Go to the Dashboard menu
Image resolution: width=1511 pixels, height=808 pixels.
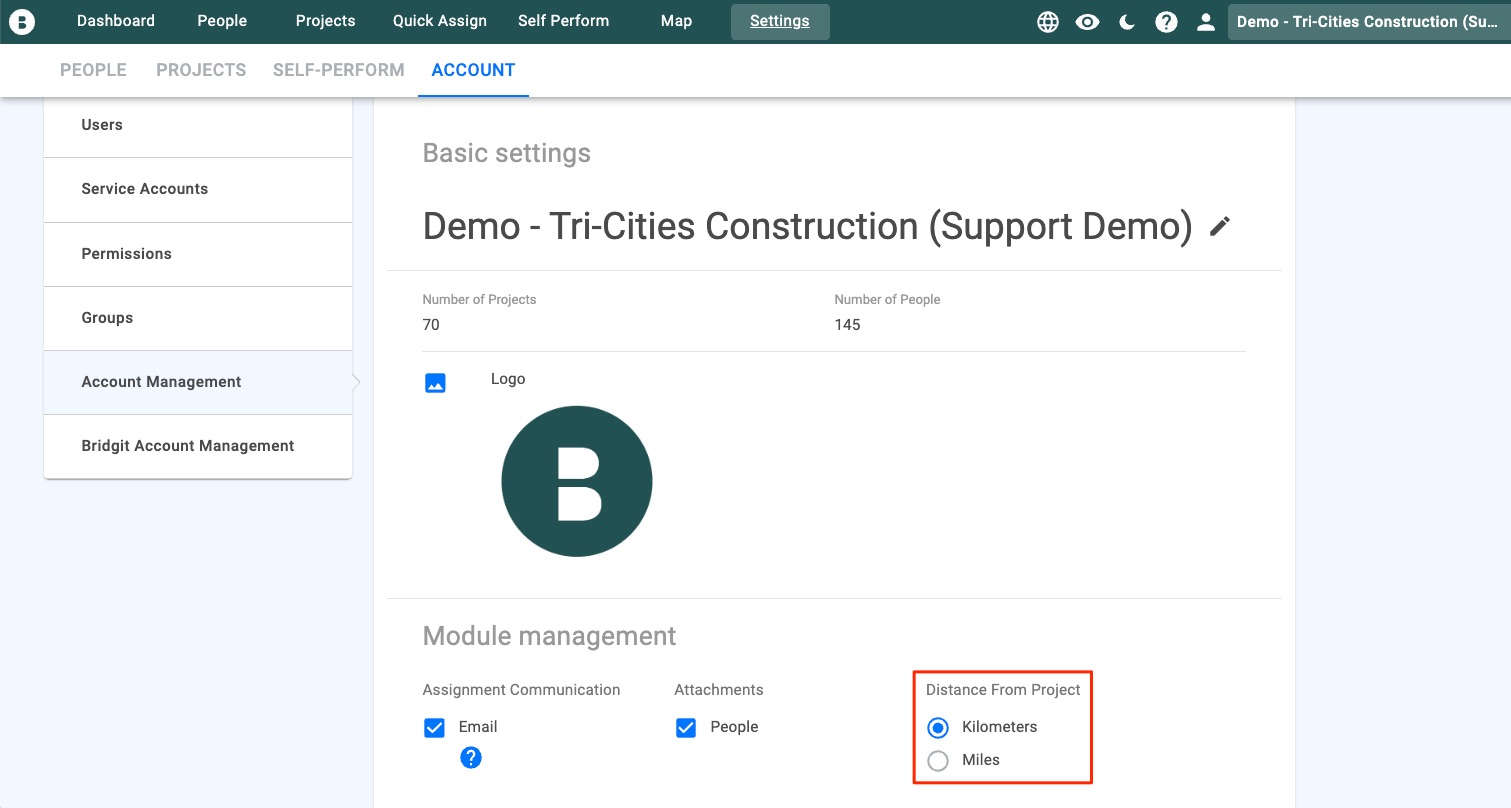pos(116,21)
